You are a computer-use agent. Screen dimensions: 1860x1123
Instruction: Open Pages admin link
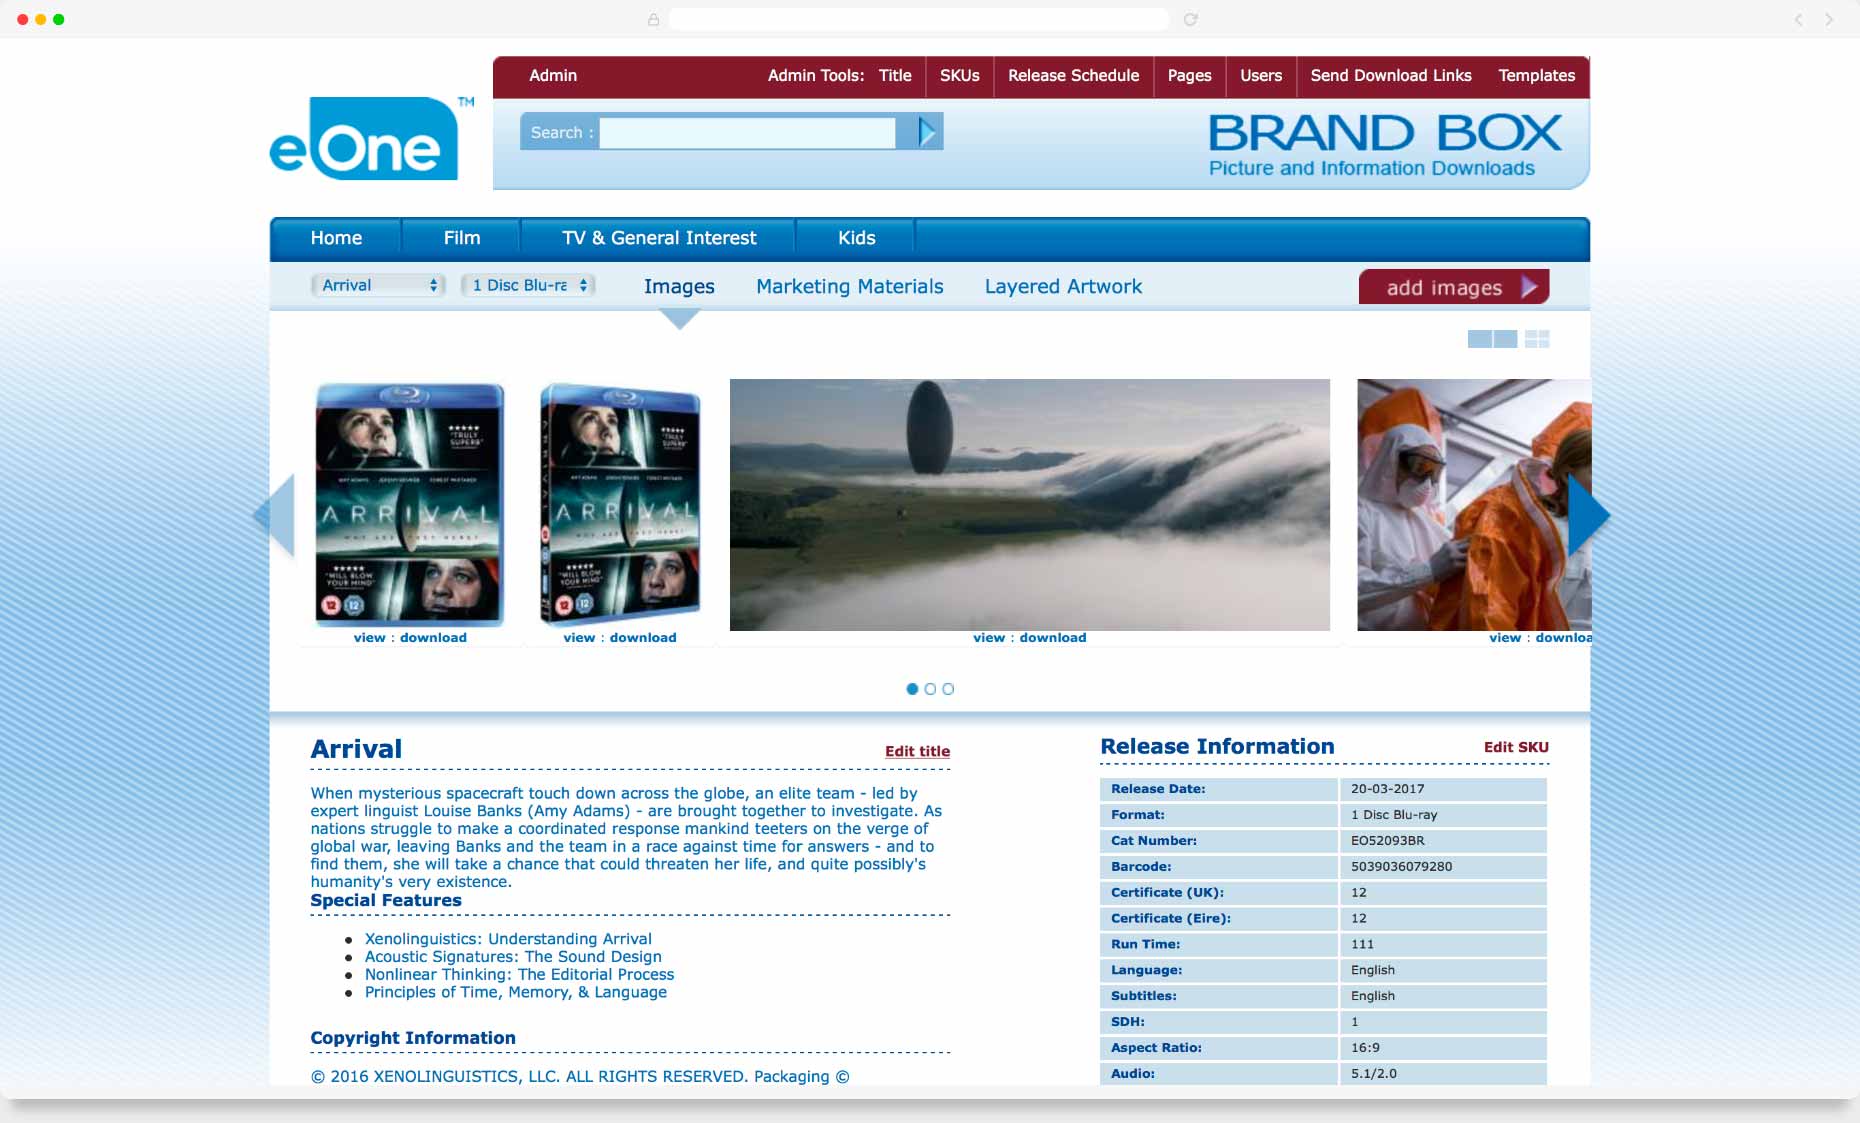click(1189, 76)
